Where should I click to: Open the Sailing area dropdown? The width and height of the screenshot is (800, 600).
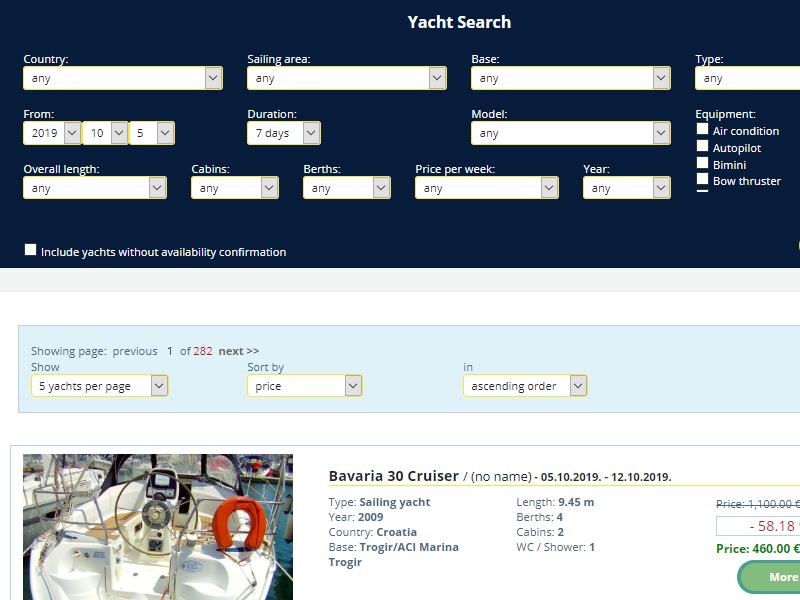tap(346, 78)
